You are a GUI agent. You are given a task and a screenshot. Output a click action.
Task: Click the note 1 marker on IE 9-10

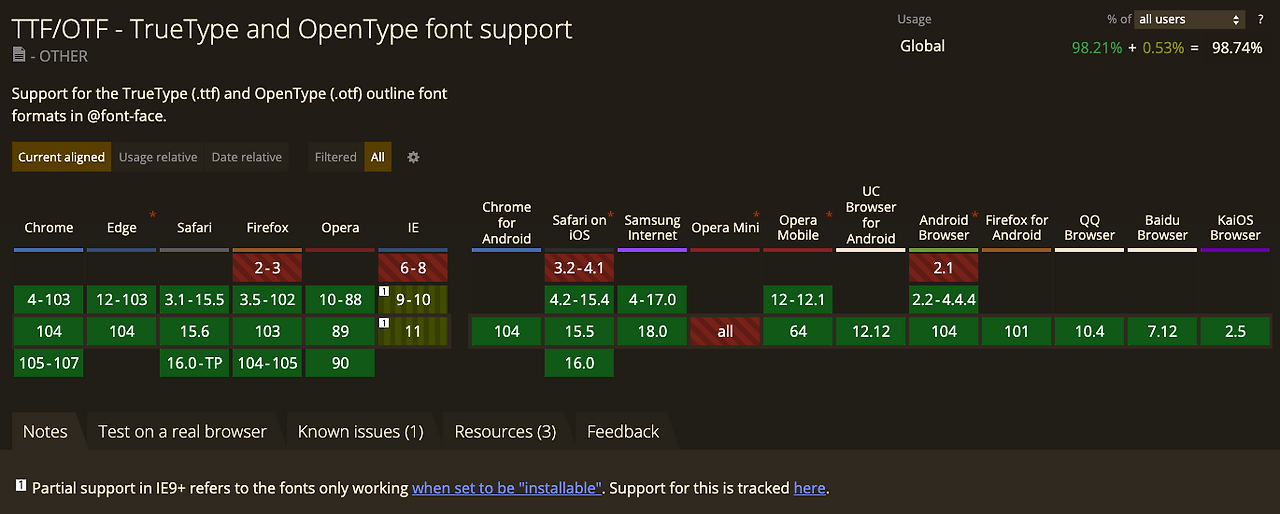click(x=383, y=291)
